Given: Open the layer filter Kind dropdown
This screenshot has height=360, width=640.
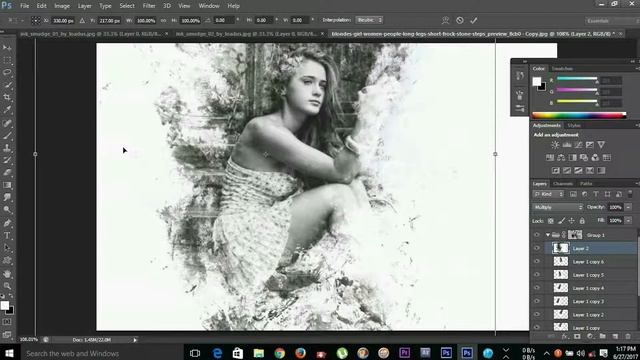Looking at the screenshot, I should click(x=549, y=194).
